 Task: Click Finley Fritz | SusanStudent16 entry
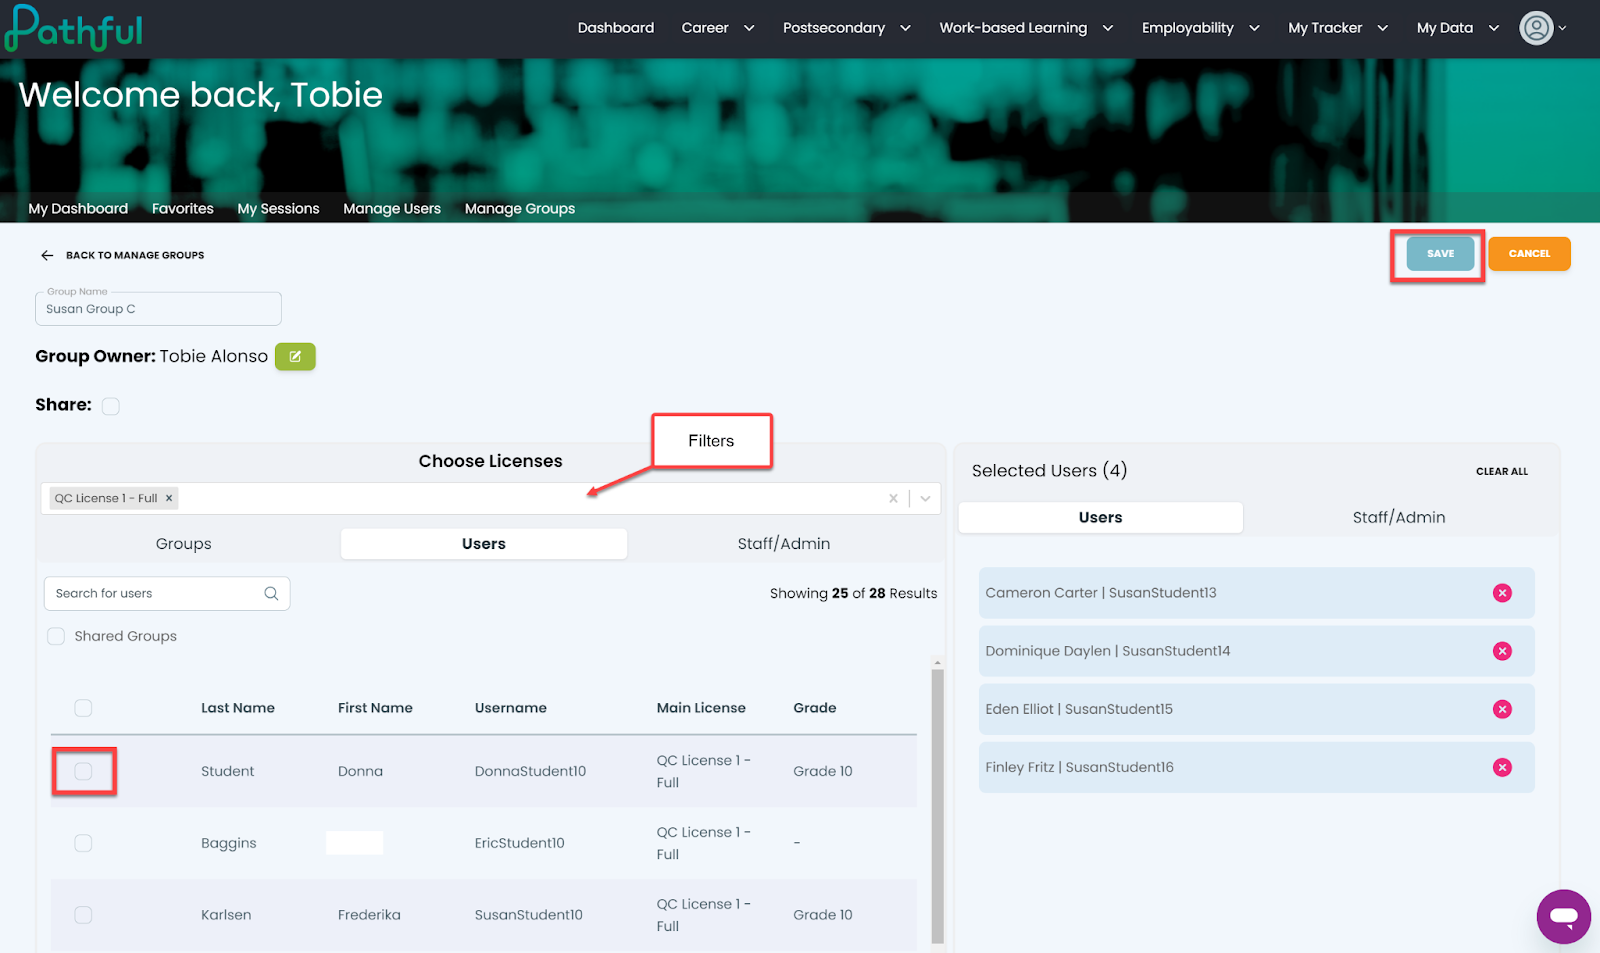point(1257,767)
